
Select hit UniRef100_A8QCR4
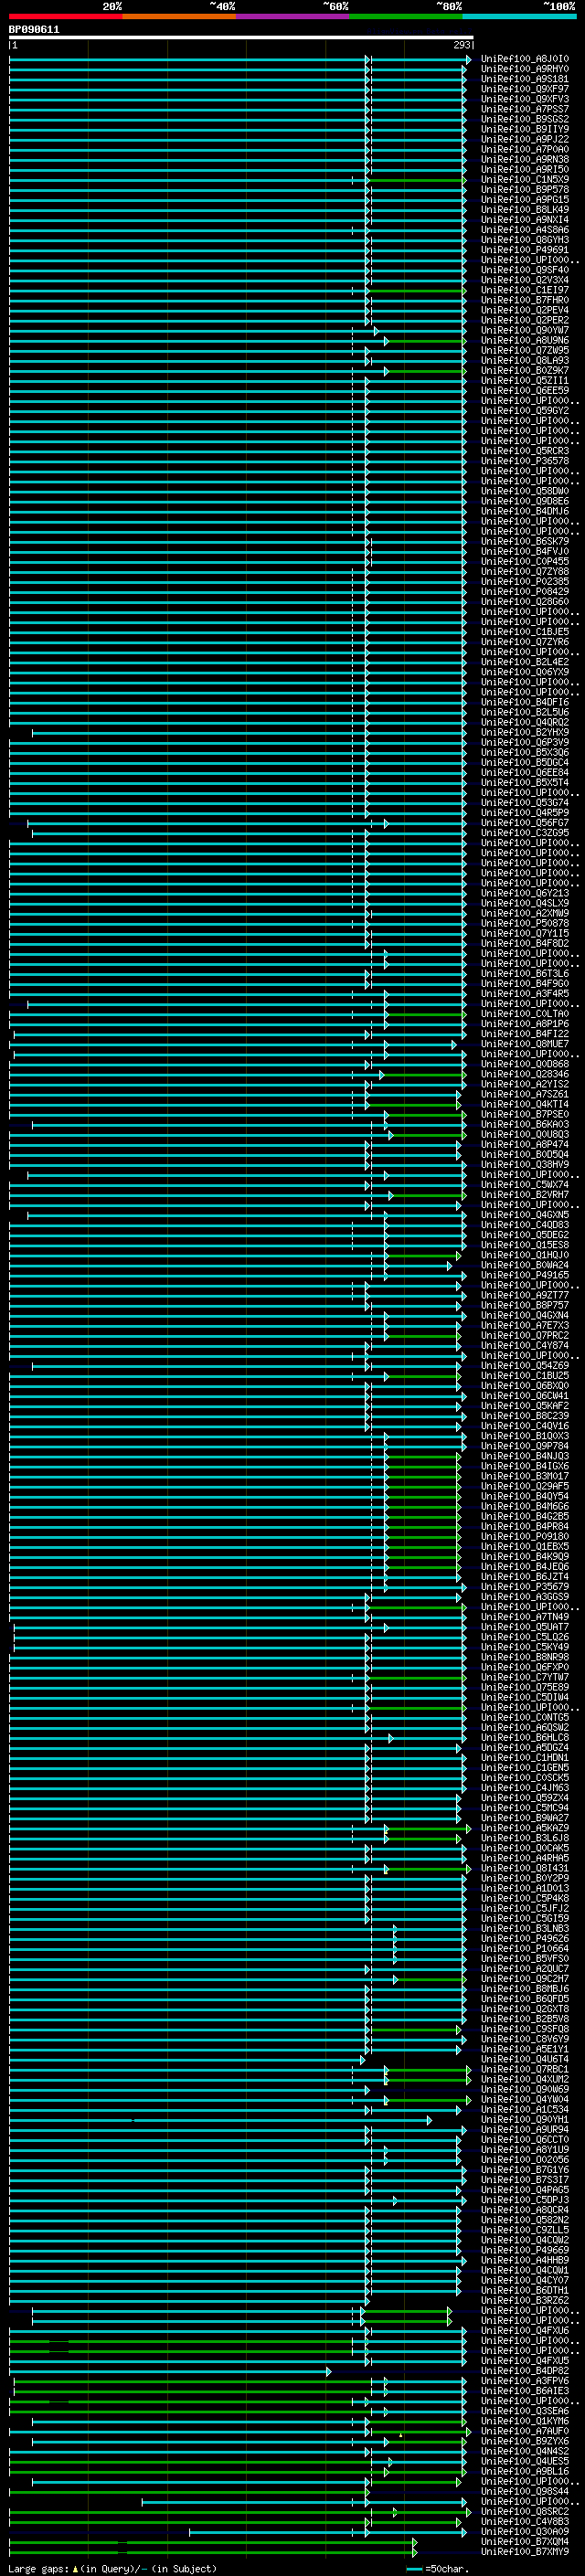coord(524,2210)
